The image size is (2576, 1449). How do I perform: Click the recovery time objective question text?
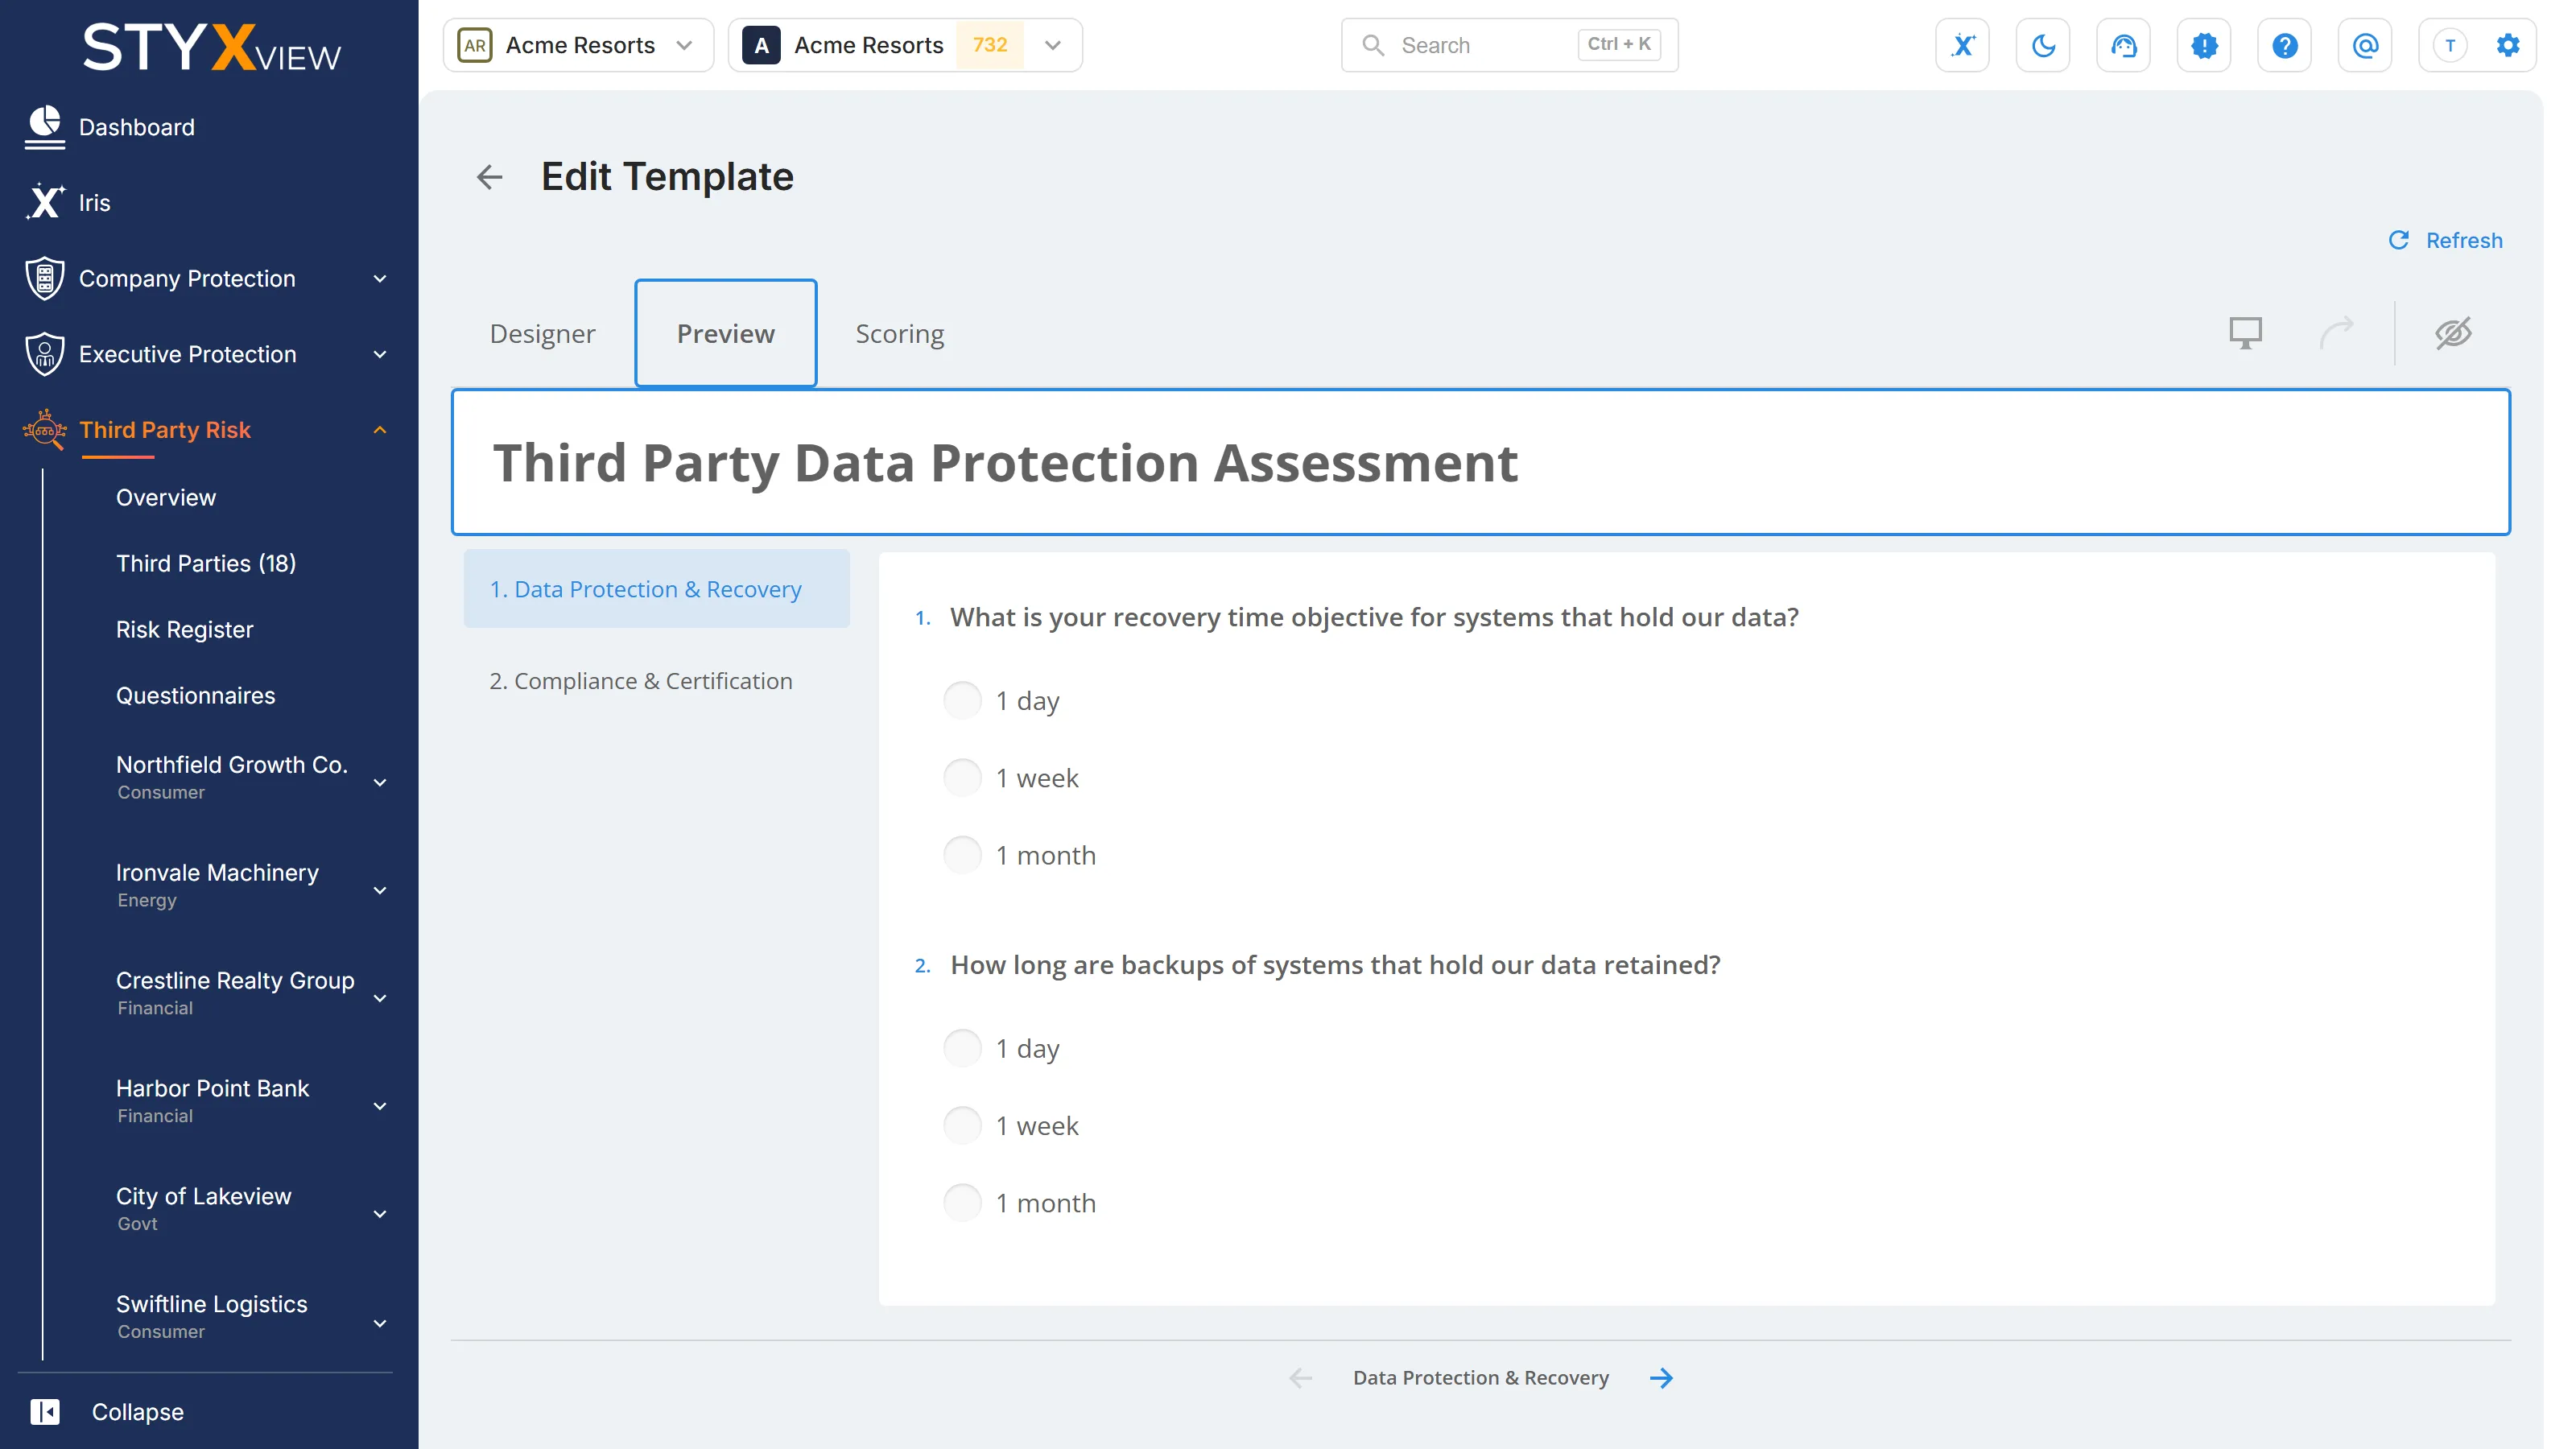point(1374,617)
